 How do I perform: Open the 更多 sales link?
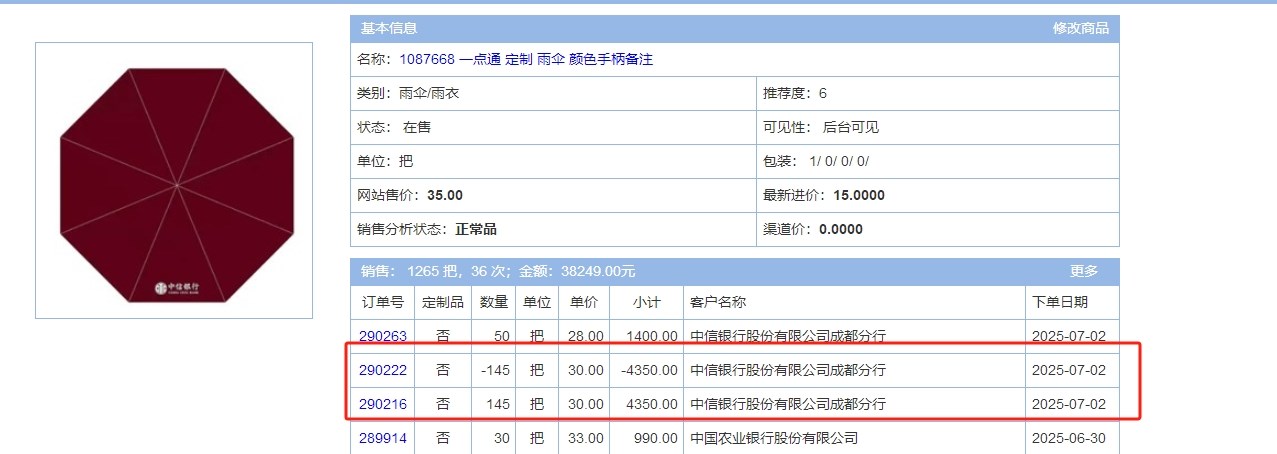pyautogui.click(x=1084, y=271)
